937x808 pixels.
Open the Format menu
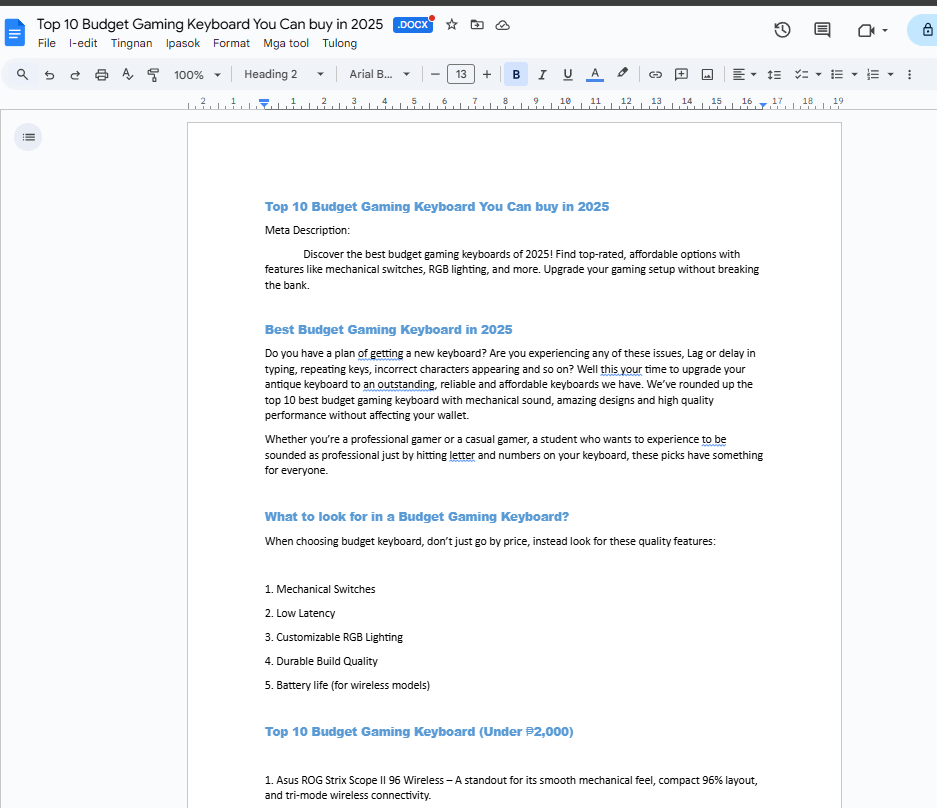(x=231, y=43)
